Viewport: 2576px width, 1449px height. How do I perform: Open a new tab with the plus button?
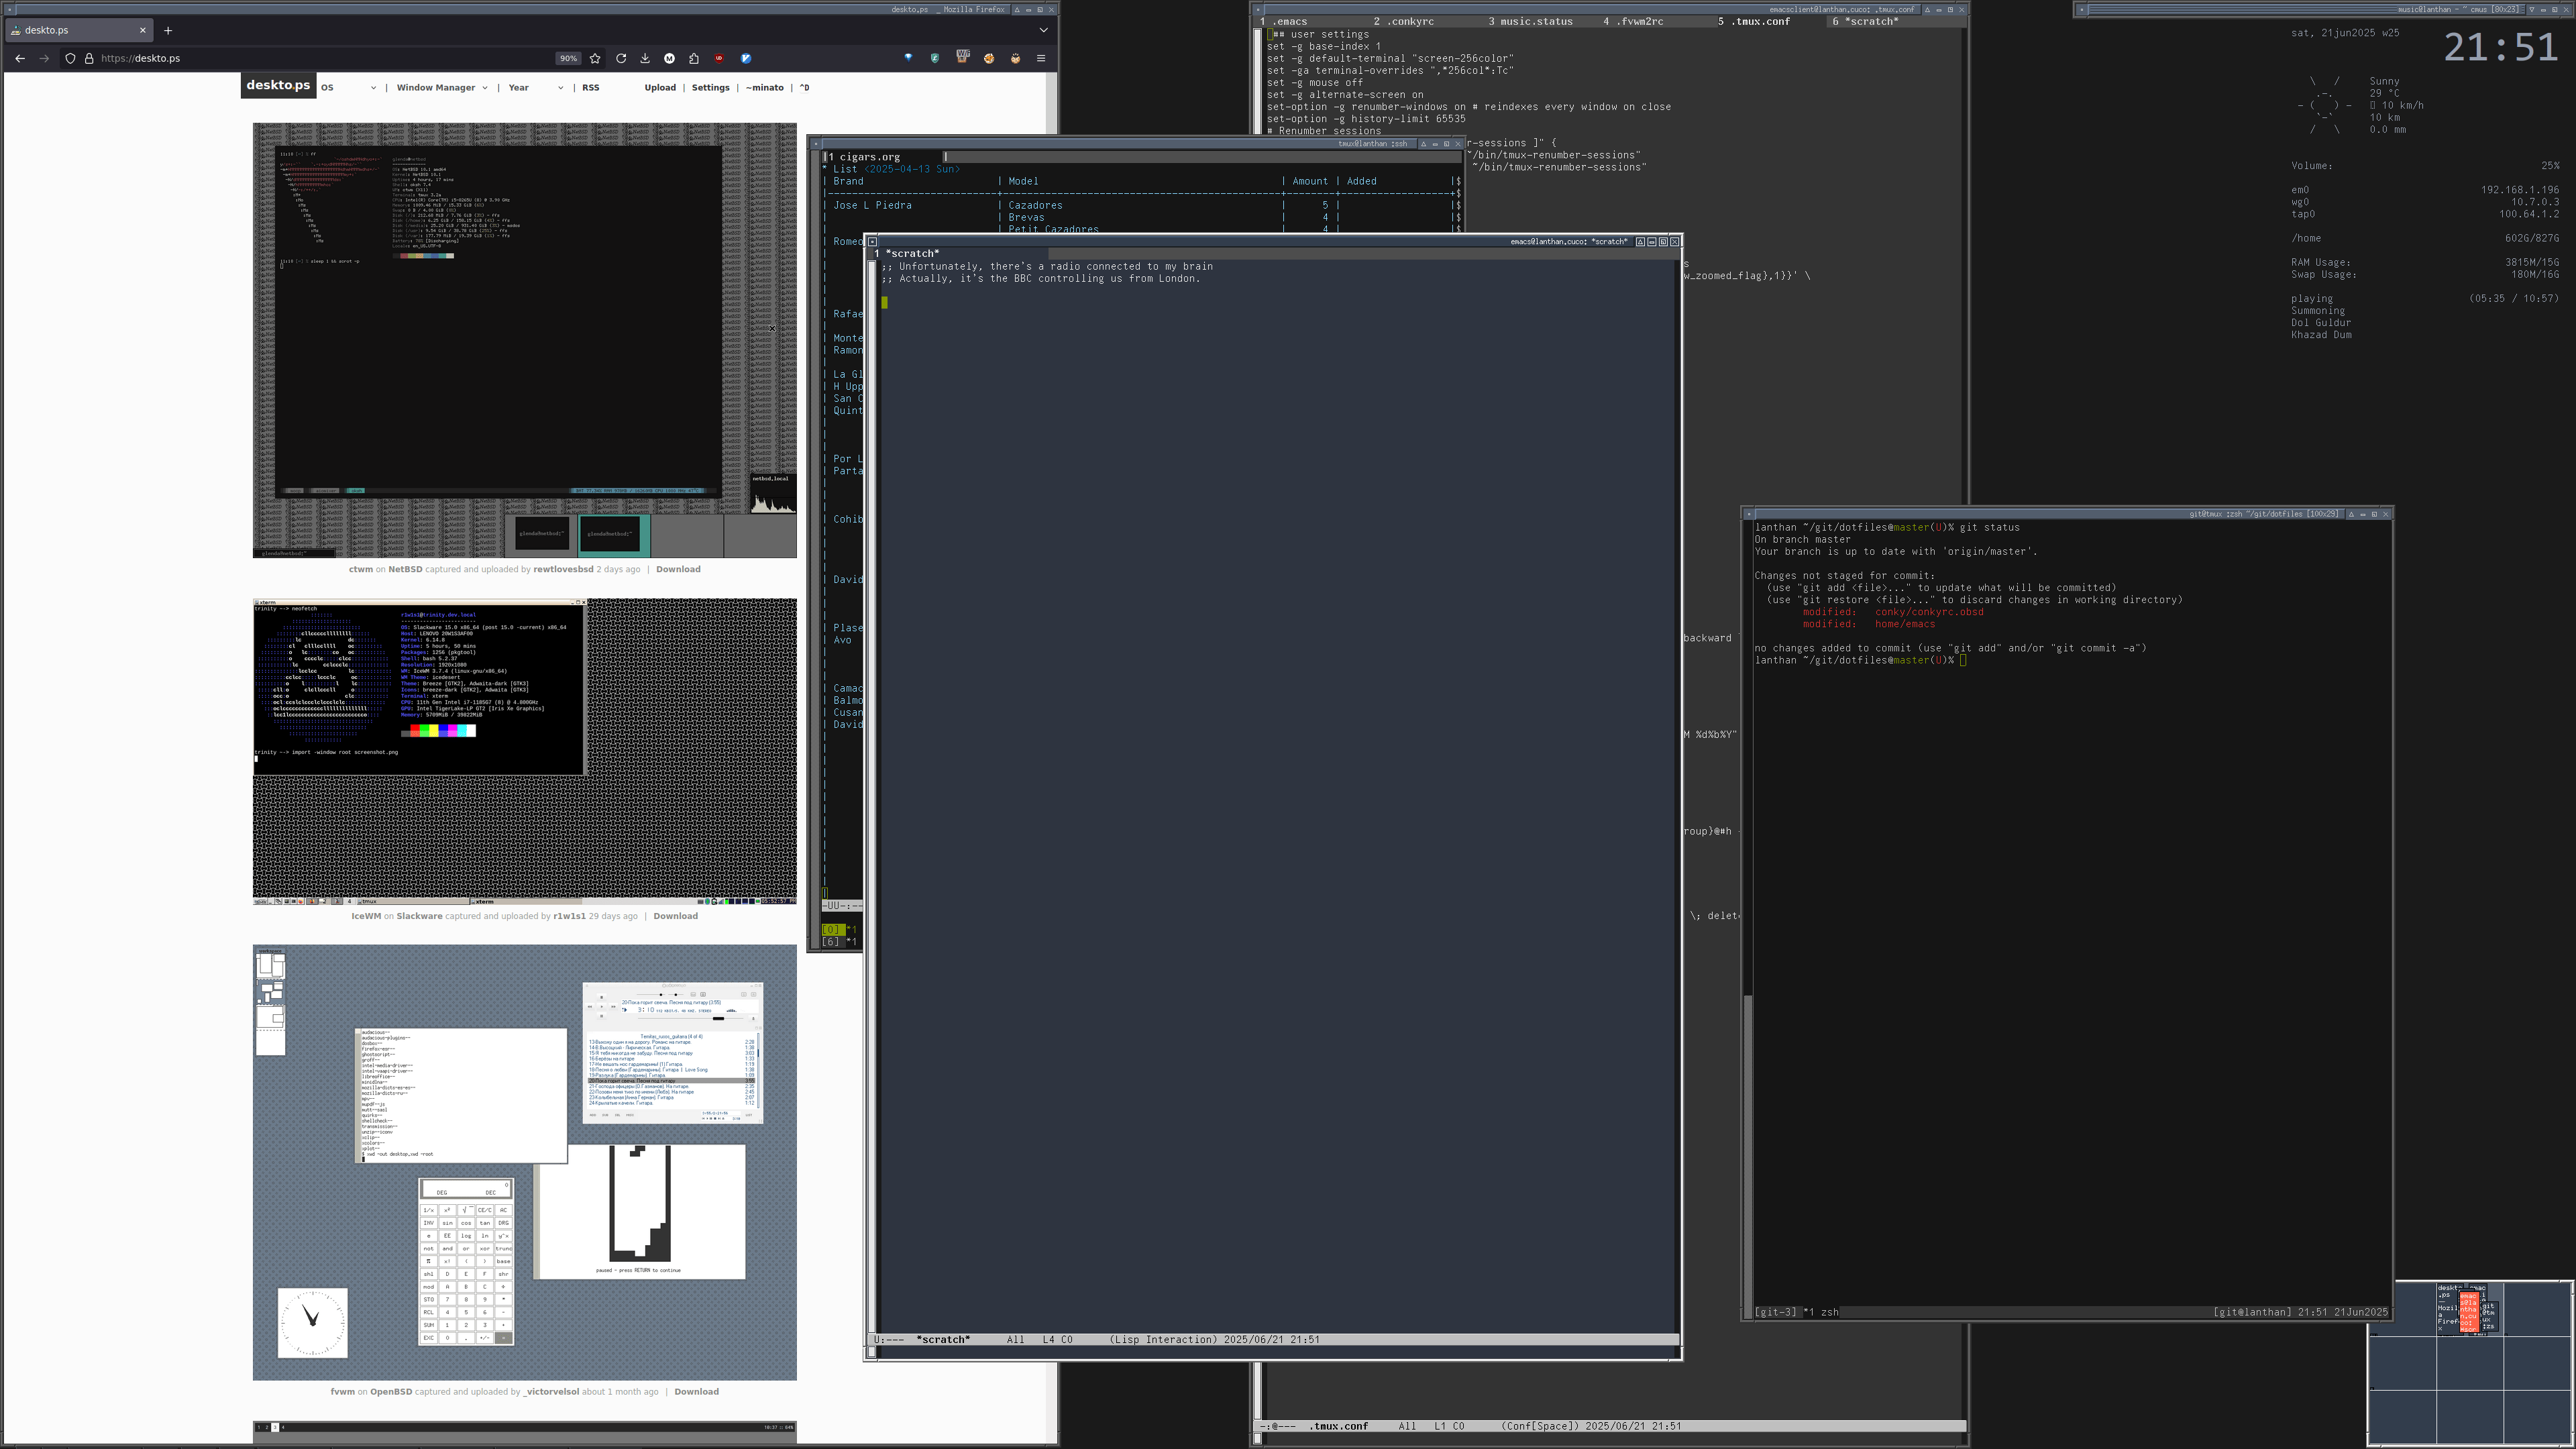[x=168, y=30]
